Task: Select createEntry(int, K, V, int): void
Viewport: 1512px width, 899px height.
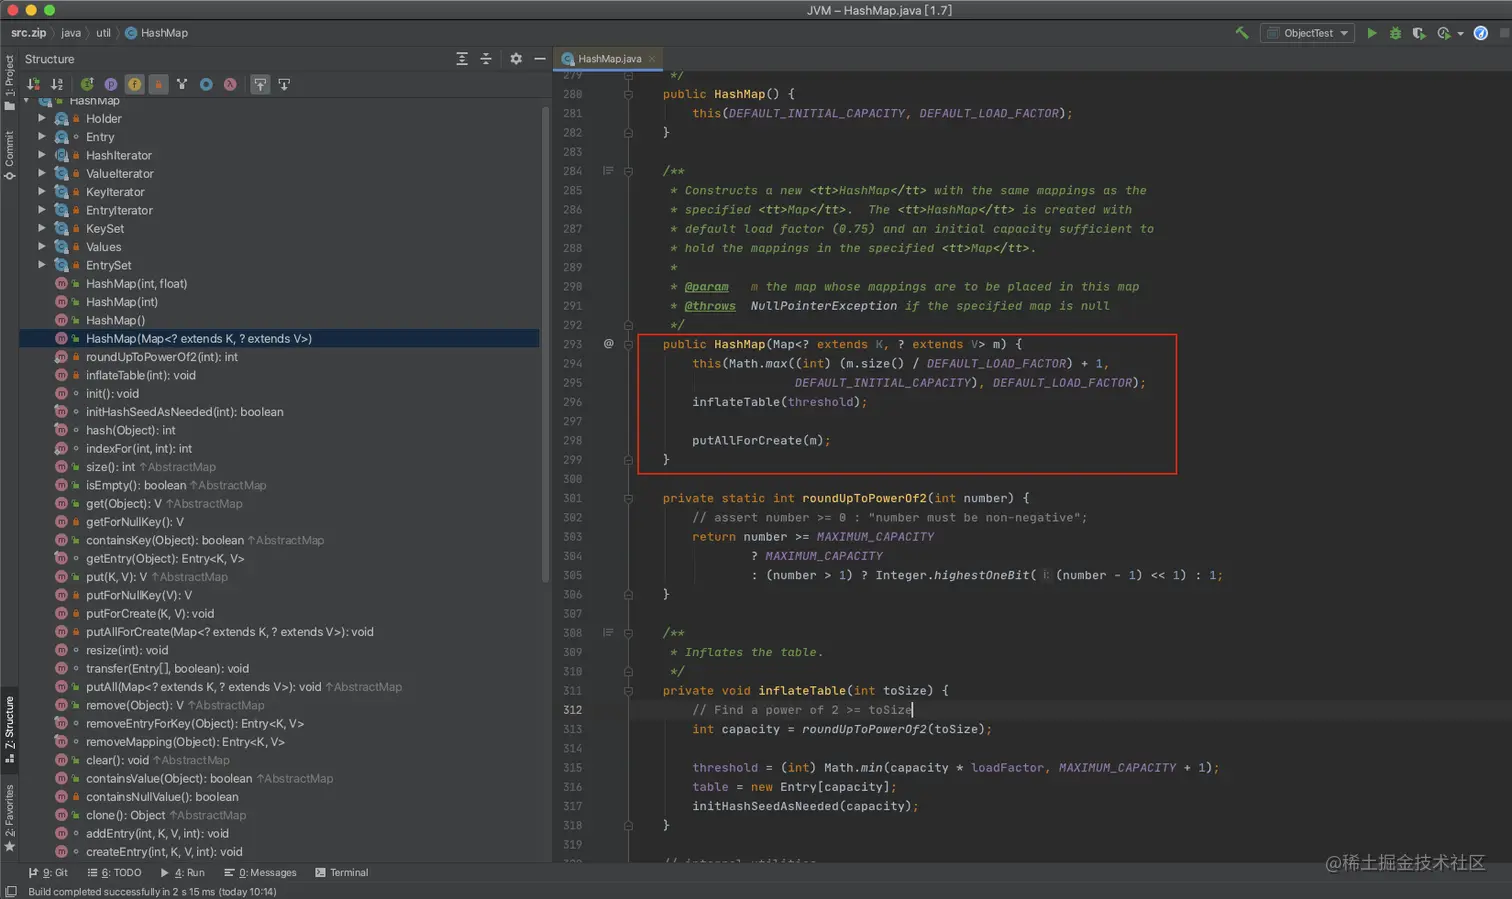Action: tap(164, 852)
